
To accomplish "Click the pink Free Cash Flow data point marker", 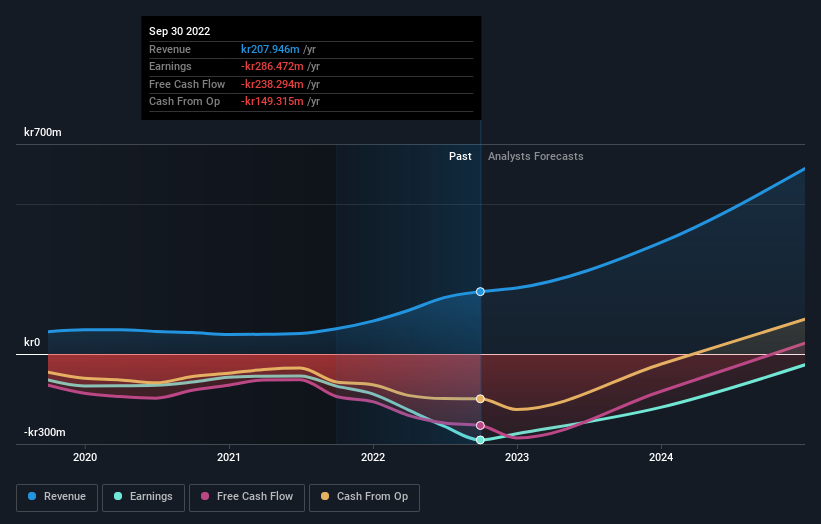I will click(480, 426).
